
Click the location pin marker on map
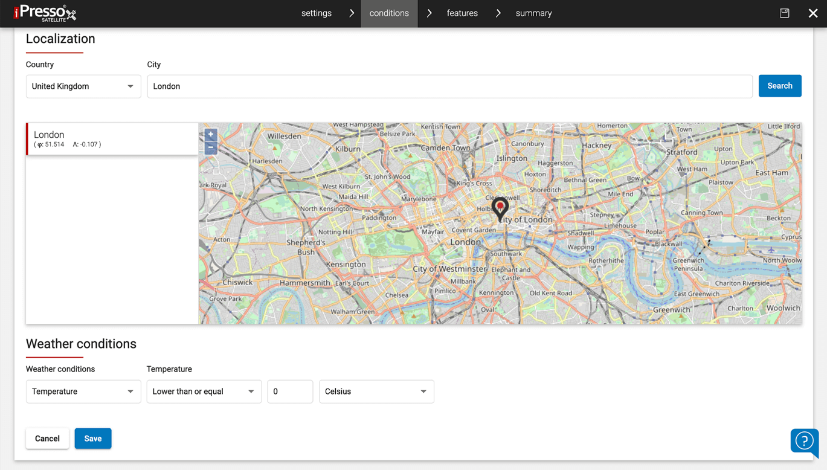tap(501, 208)
